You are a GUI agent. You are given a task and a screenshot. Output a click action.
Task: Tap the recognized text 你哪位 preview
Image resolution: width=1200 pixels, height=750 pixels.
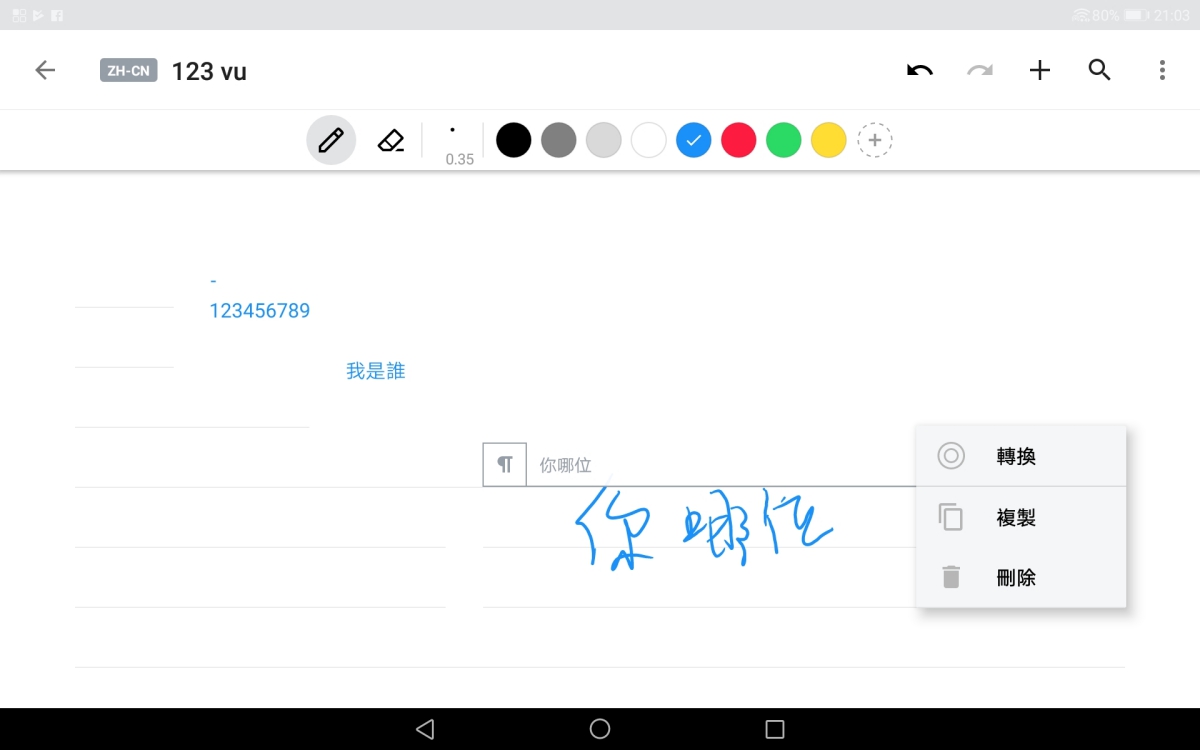(566, 465)
